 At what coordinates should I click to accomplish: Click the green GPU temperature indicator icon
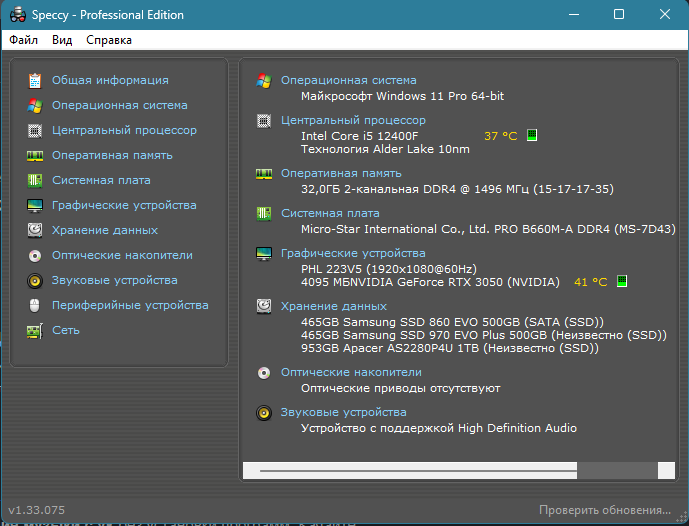click(x=621, y=281)
